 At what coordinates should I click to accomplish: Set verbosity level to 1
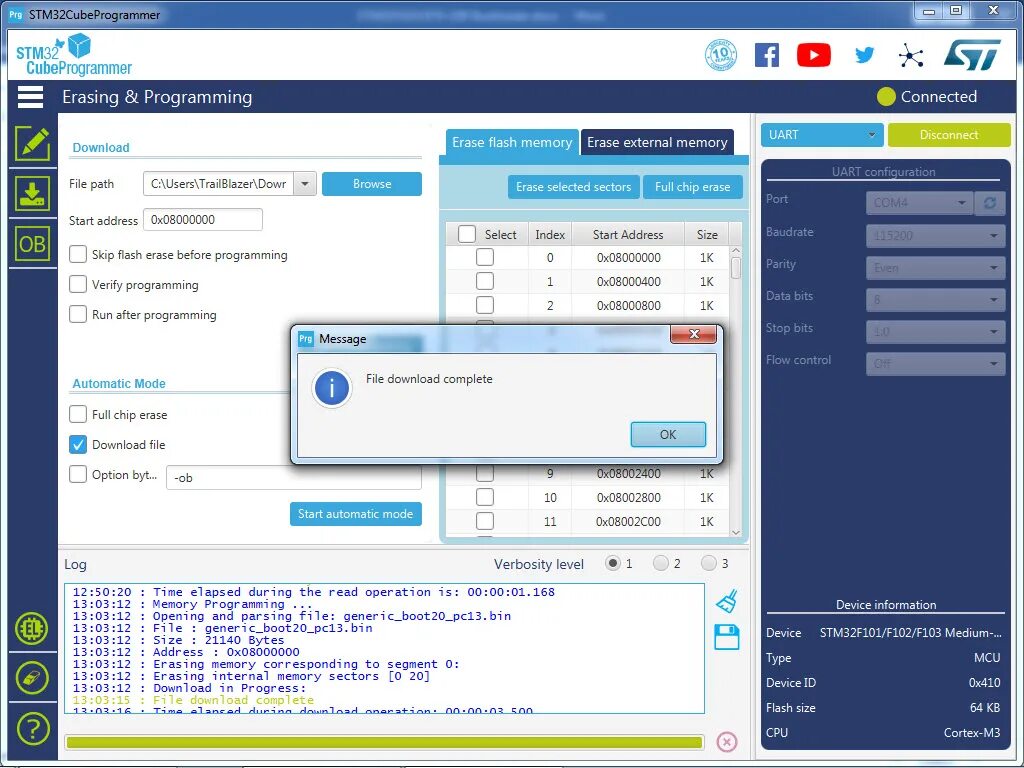(x=613, y=563)
